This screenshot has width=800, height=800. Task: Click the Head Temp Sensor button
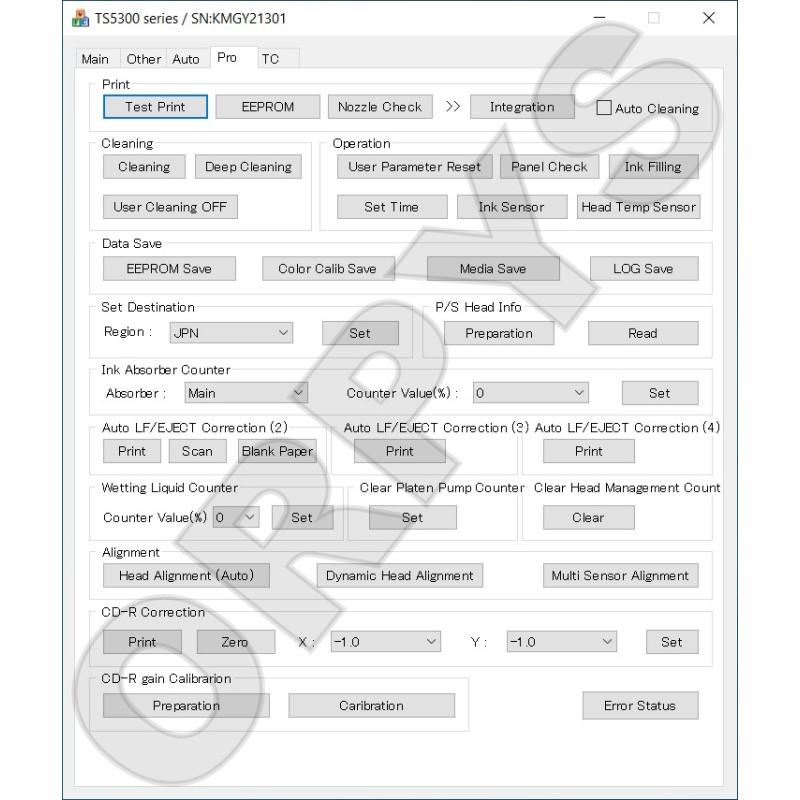(639, 207)
